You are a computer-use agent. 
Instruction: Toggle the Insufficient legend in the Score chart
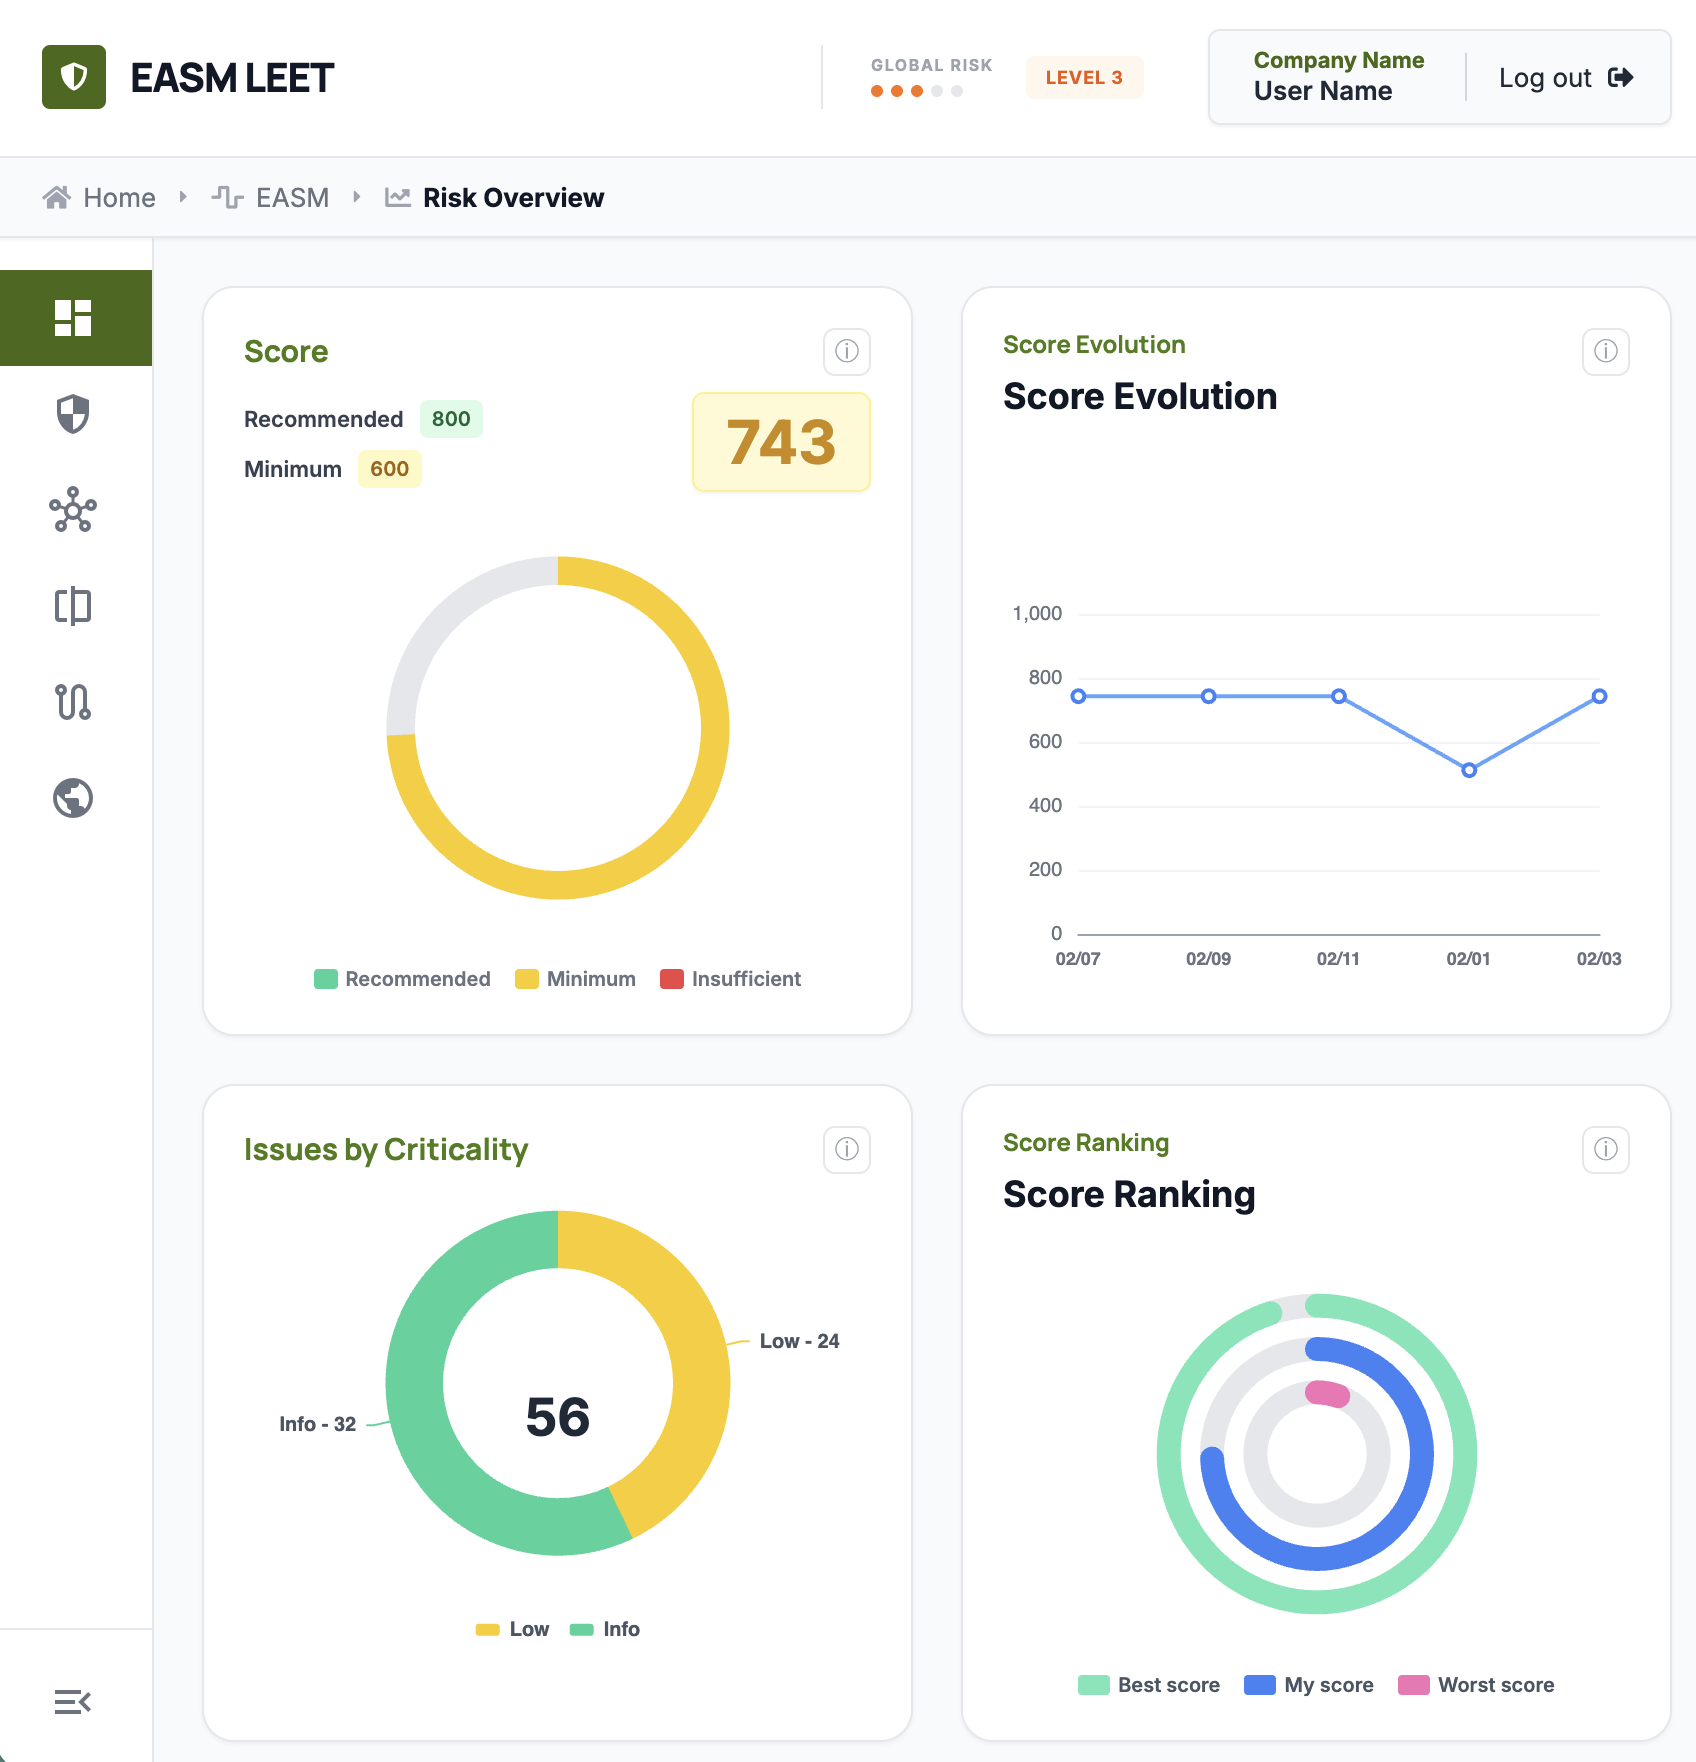click(x=730, y=979)
